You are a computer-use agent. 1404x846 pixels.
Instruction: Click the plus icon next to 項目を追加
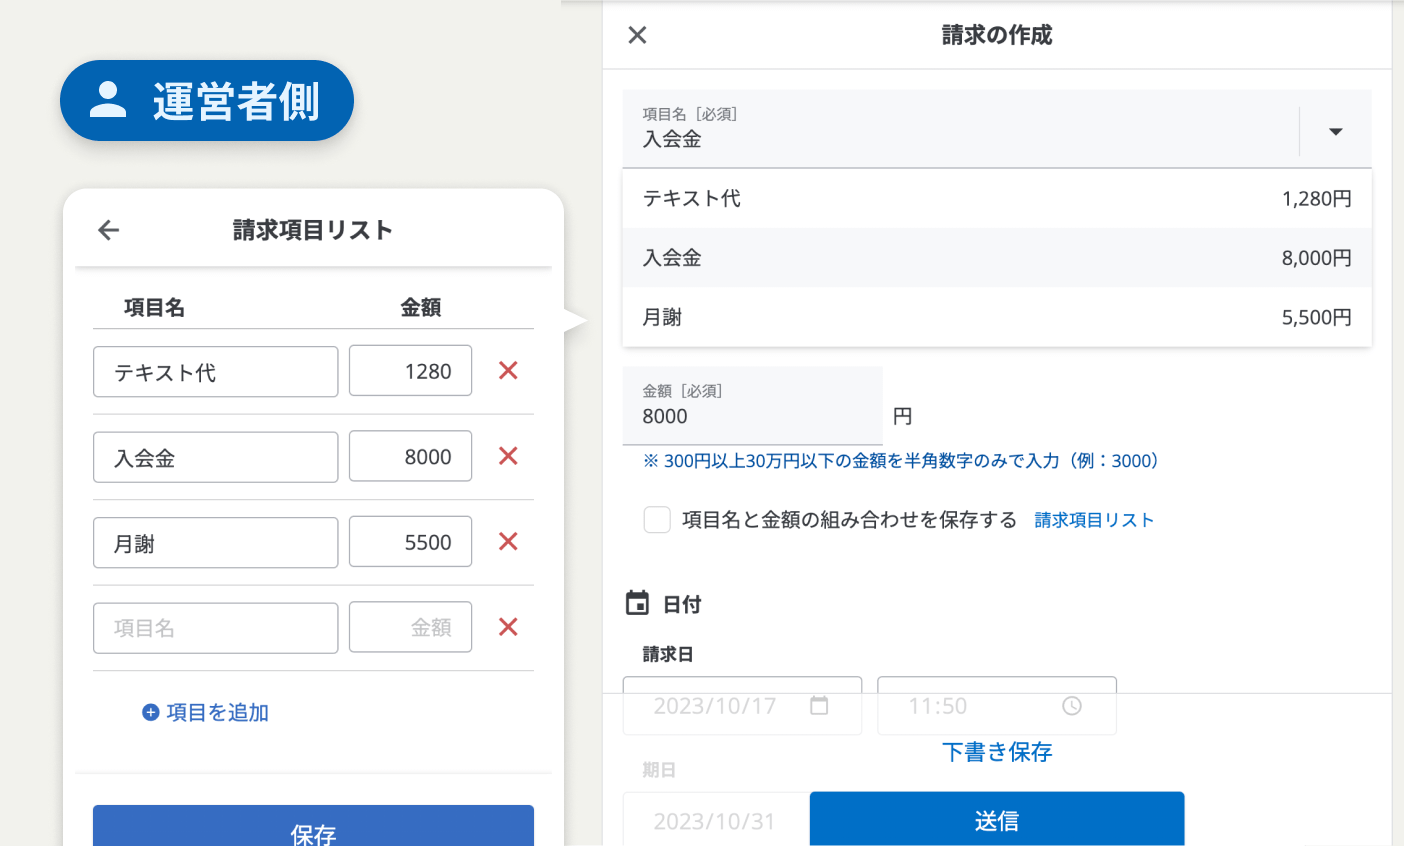151,713
